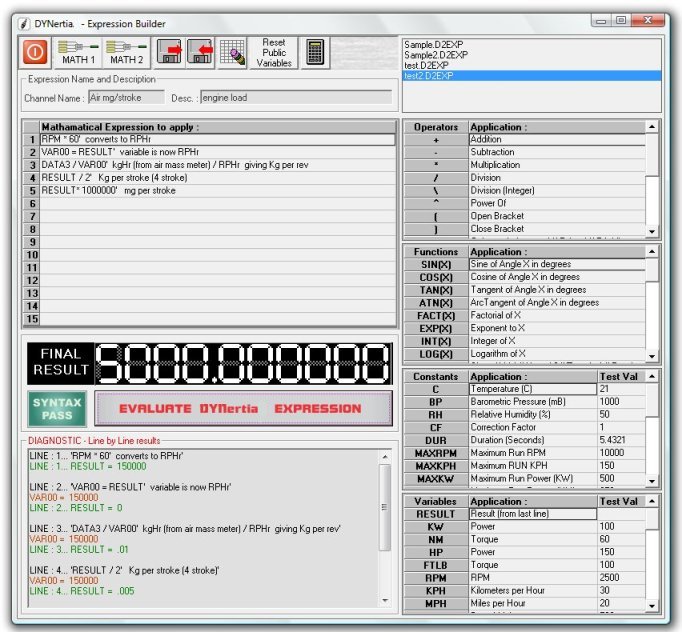This screenshot has height=632, width=682.
Task: Click expression line 4 'RESULT / 2'
Action: [x=217, y=177]
